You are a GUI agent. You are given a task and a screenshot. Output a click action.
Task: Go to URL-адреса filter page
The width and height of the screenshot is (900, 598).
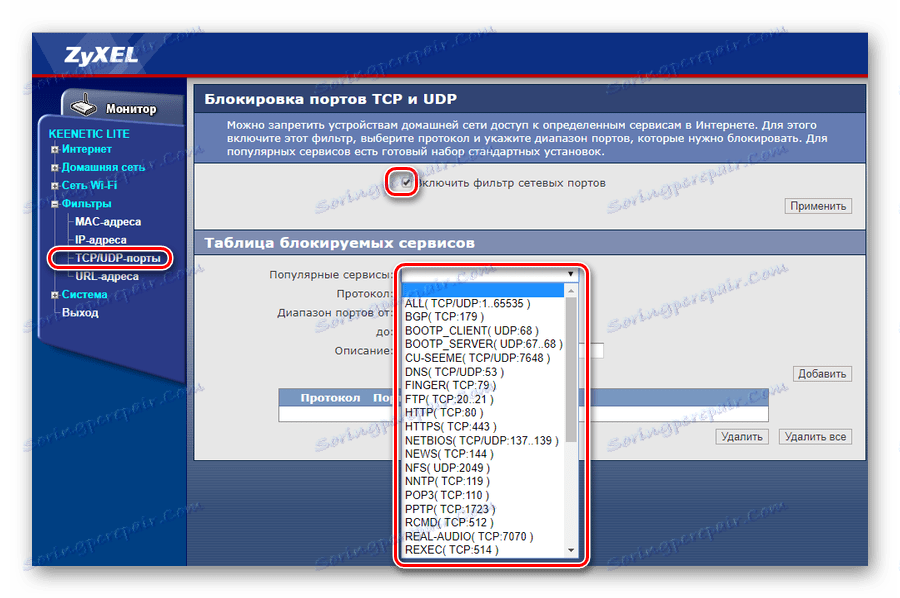coord(107,277)
